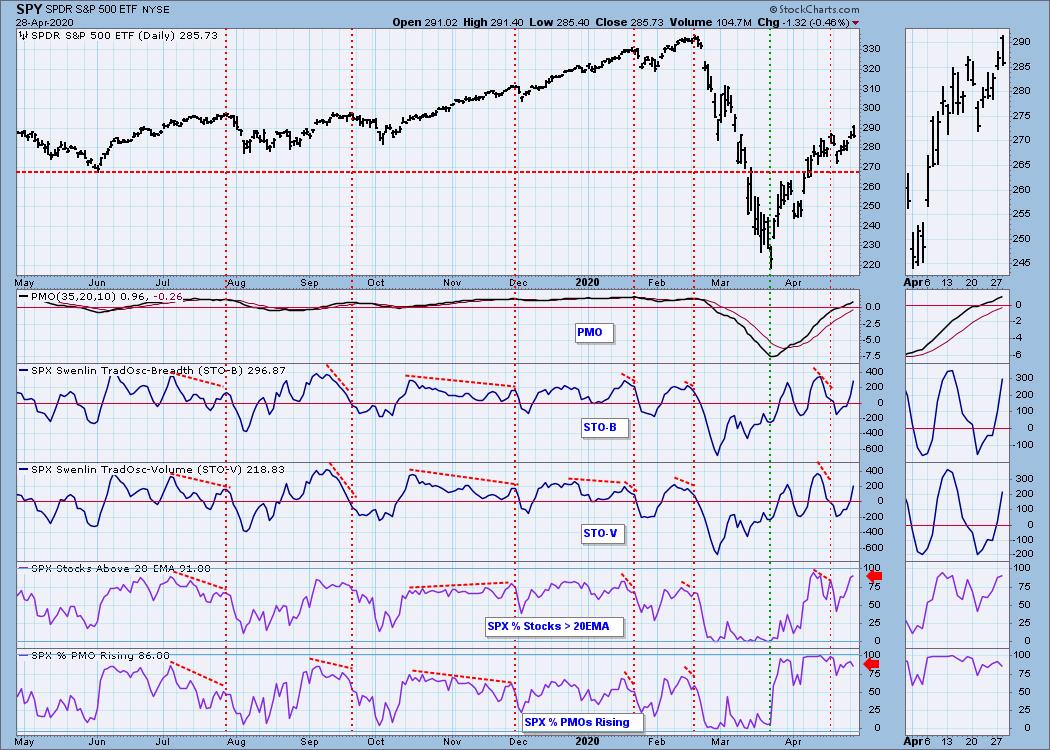Click the -4 label on the zoom PMO axis
The height and width of the screenshot is (750, 1050).
[x=1017, y=338]
